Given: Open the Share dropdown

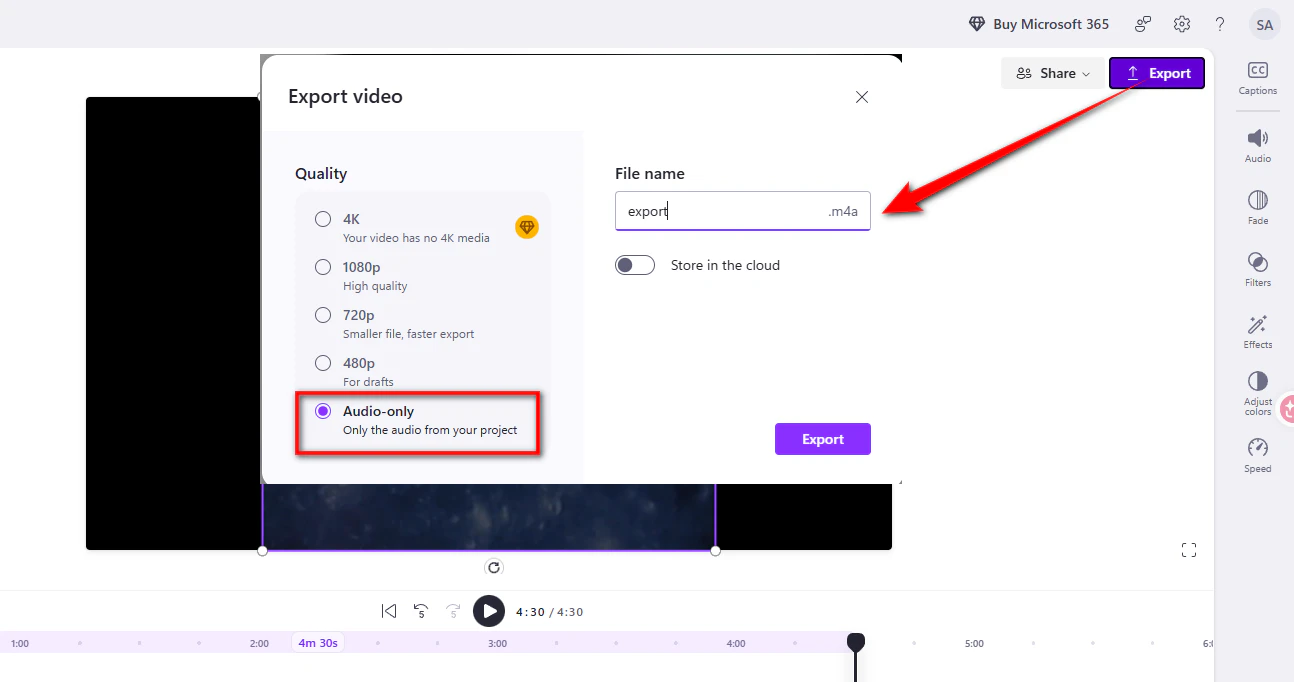Looking at the screenshot, I should pos(1052,72).
